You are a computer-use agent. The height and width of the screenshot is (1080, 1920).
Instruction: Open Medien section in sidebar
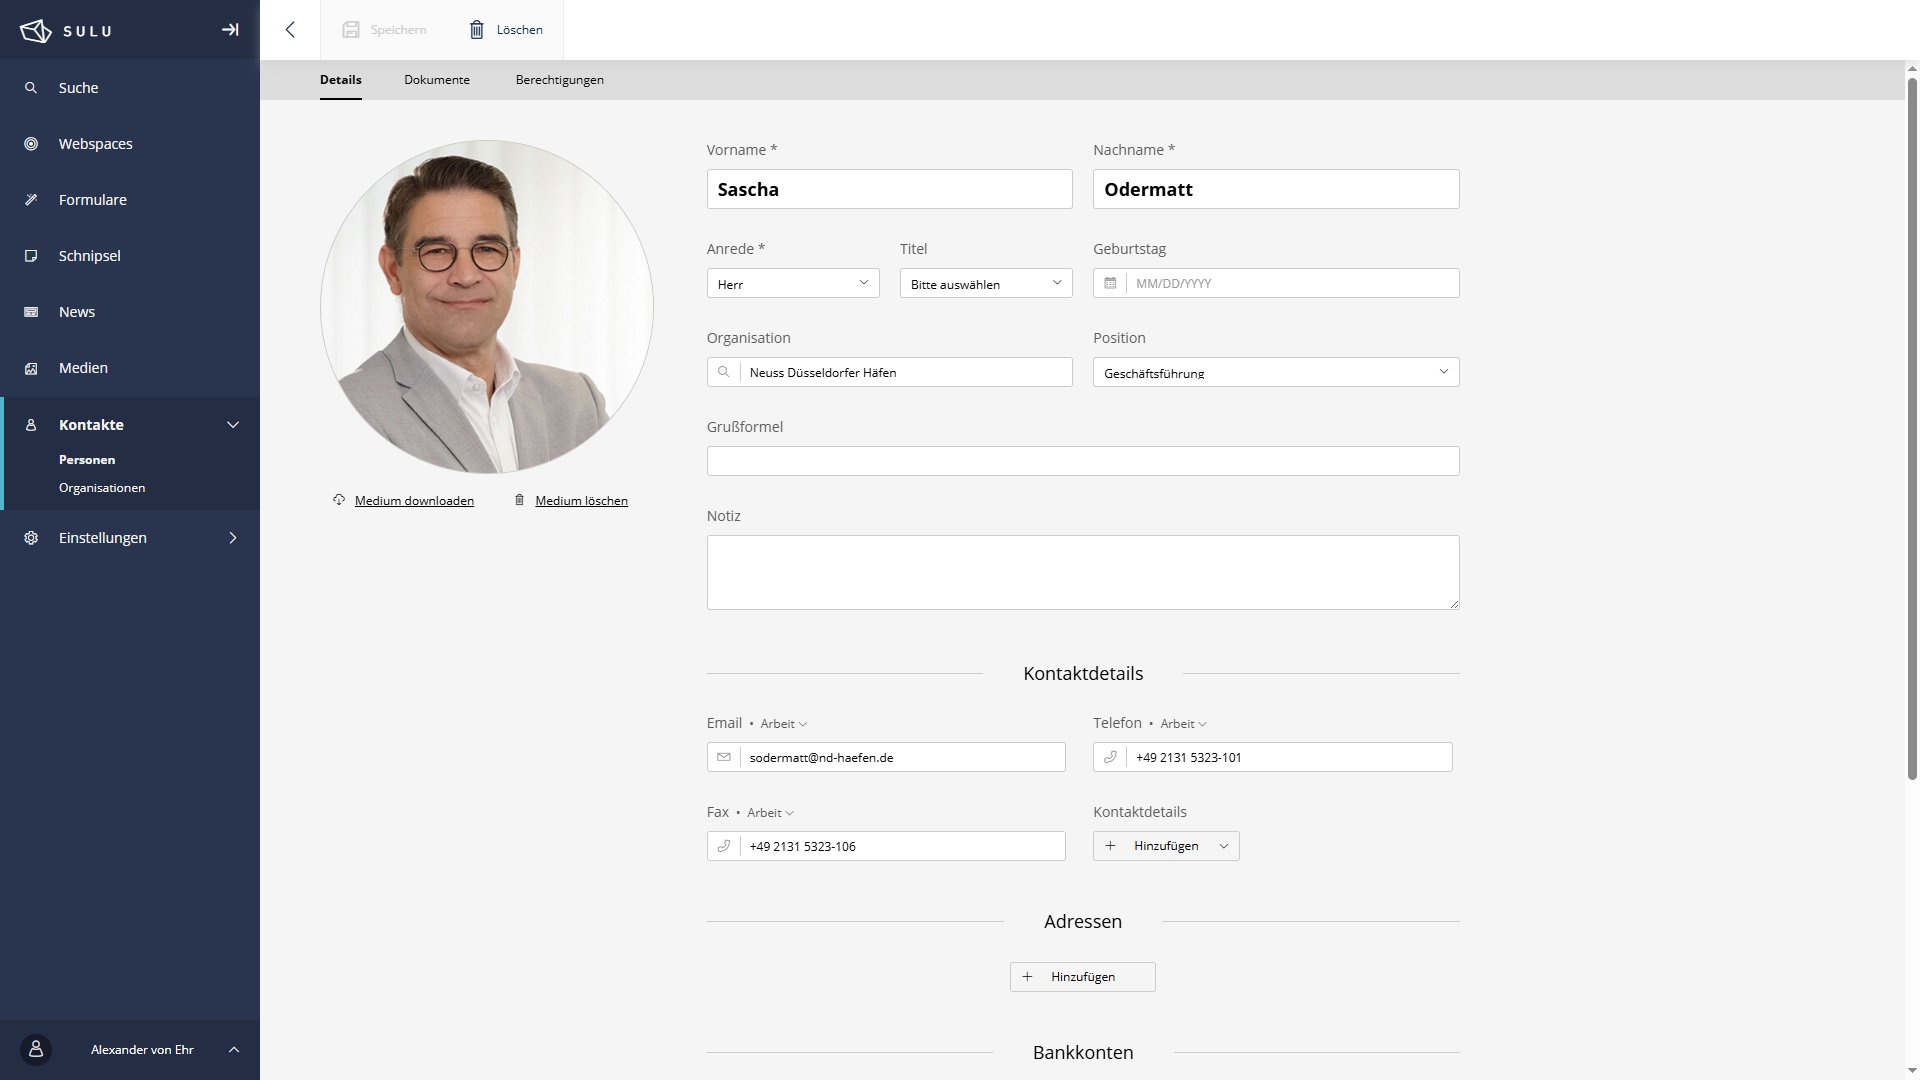[x=83, y=368]
